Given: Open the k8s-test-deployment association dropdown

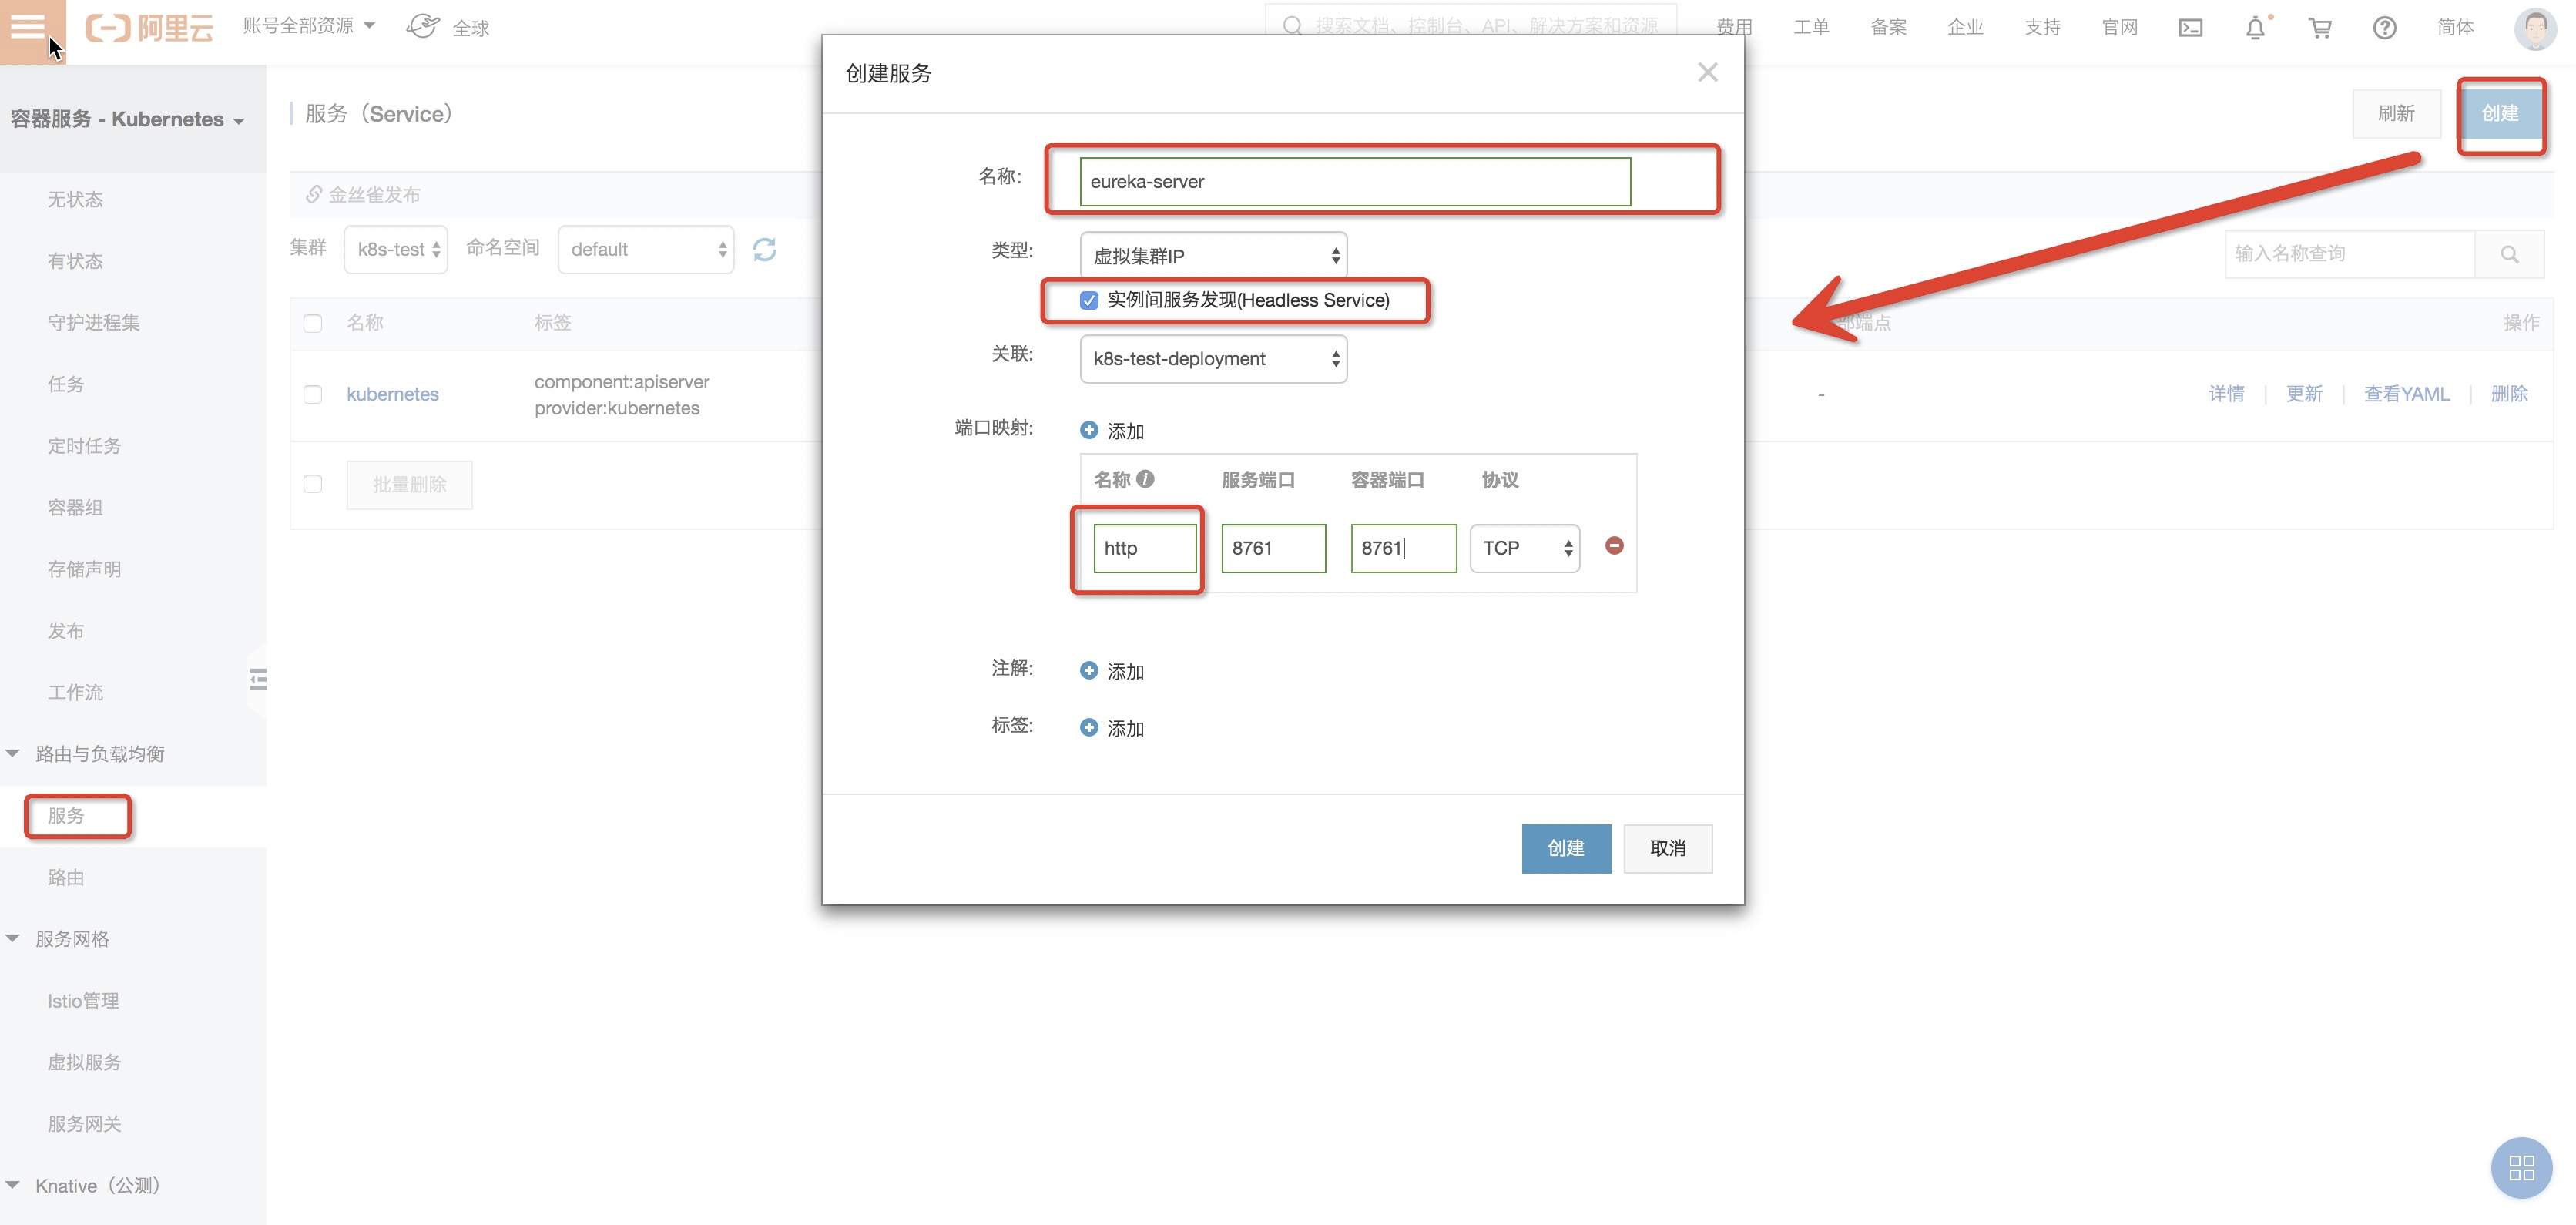Looking at the screenshot, I should tap(1213, 359).
